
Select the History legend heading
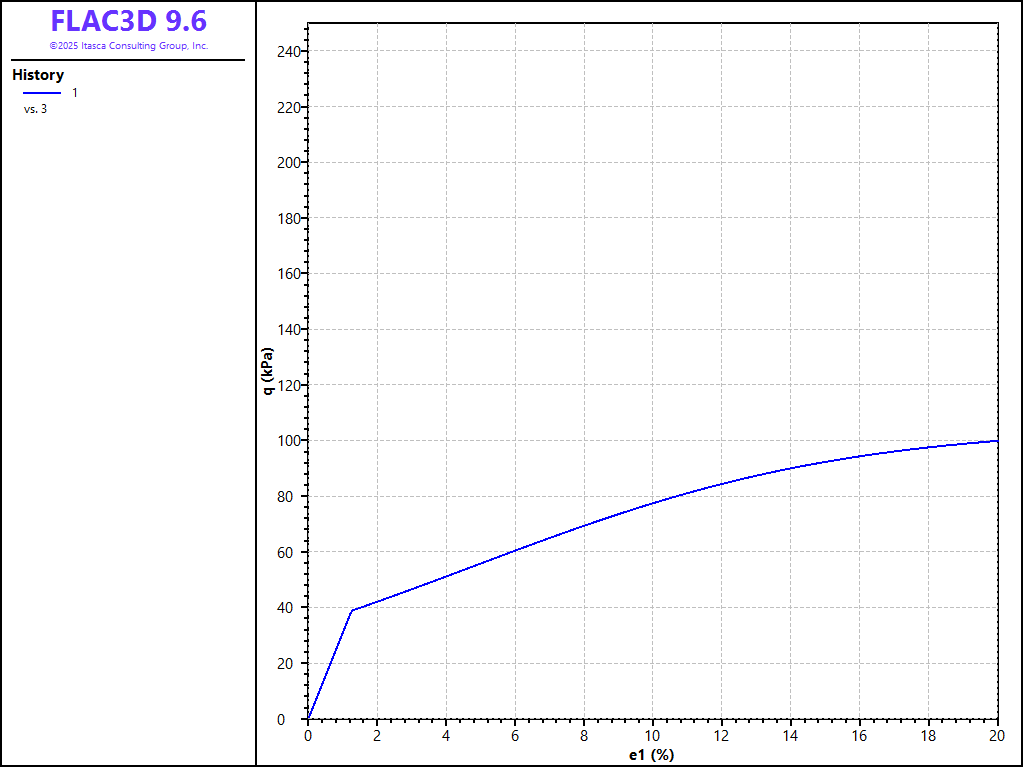tap(38, 75)
